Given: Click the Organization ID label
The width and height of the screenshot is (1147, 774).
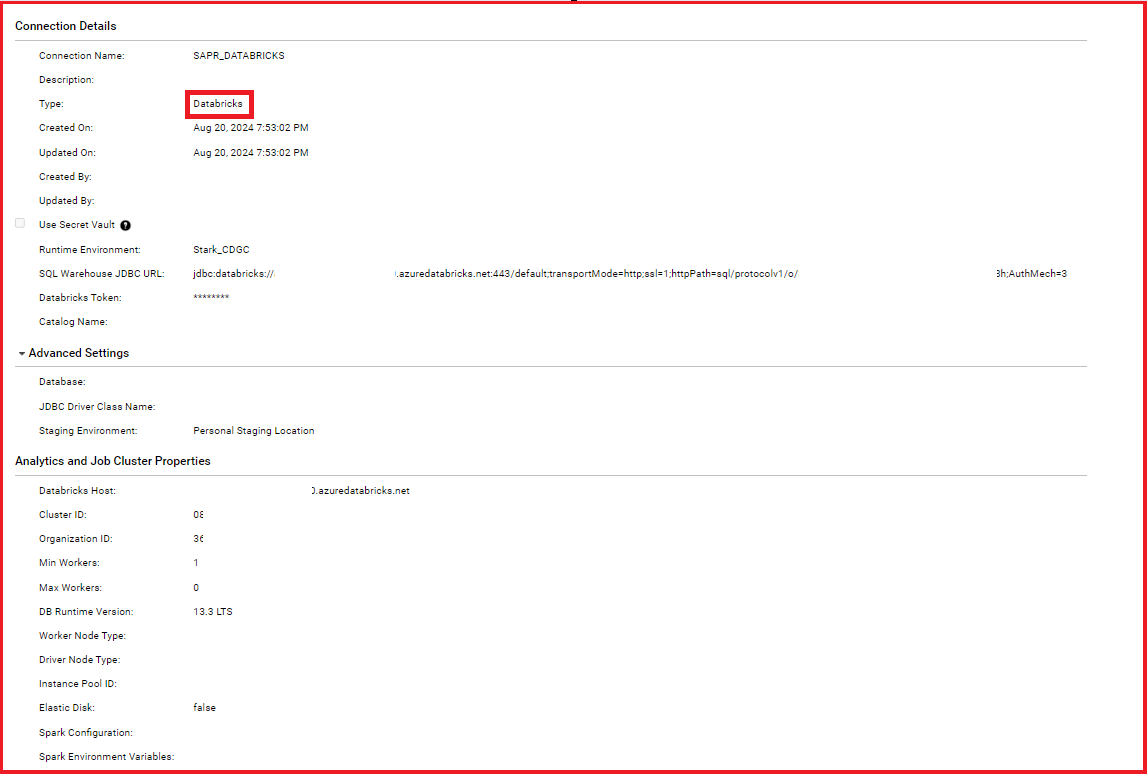Looking at the screenshot, I should click(76, 538).
